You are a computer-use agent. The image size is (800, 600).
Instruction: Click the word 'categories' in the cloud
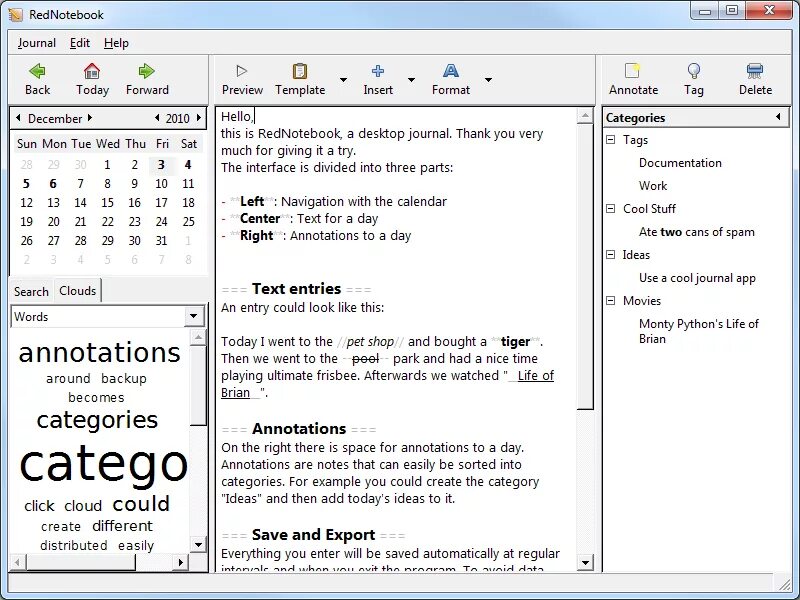pos(97,420)
